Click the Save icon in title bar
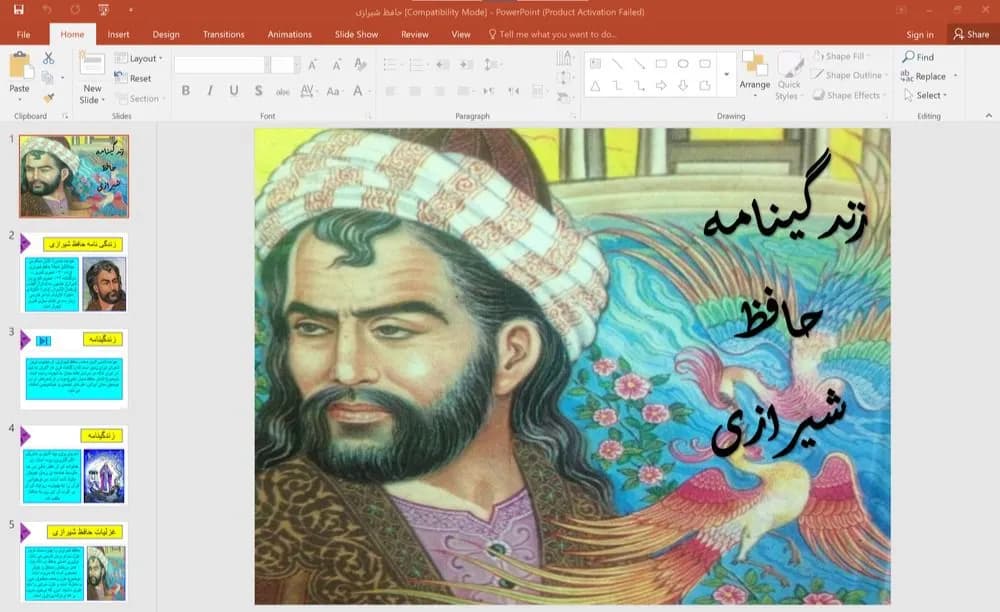This screenshot has width=1000, height=612. 18,10
